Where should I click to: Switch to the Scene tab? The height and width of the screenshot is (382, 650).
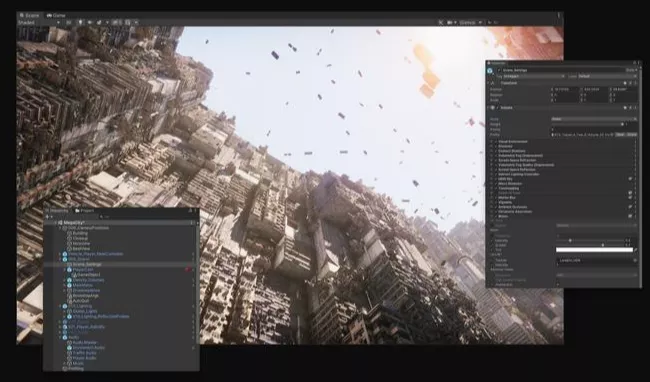tap(29, 15)
